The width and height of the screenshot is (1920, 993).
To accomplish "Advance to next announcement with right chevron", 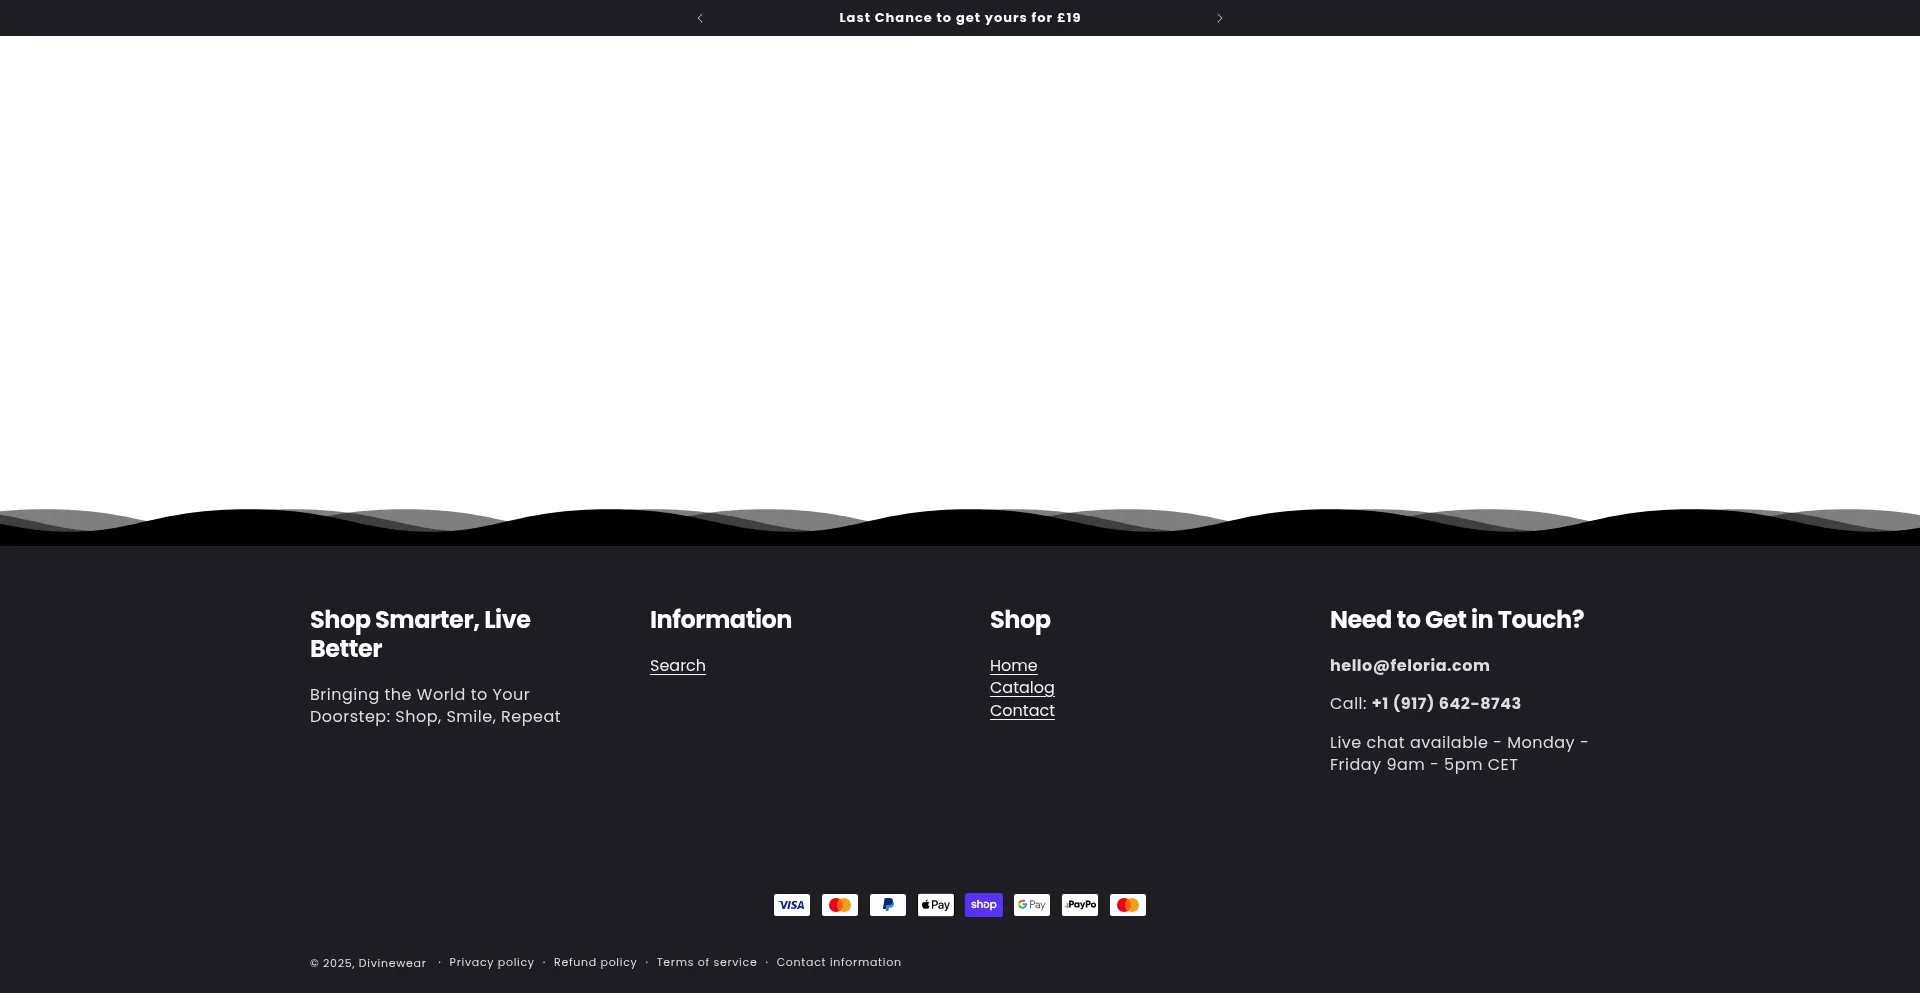I will pyautogui.click(x=1219, y=18).
